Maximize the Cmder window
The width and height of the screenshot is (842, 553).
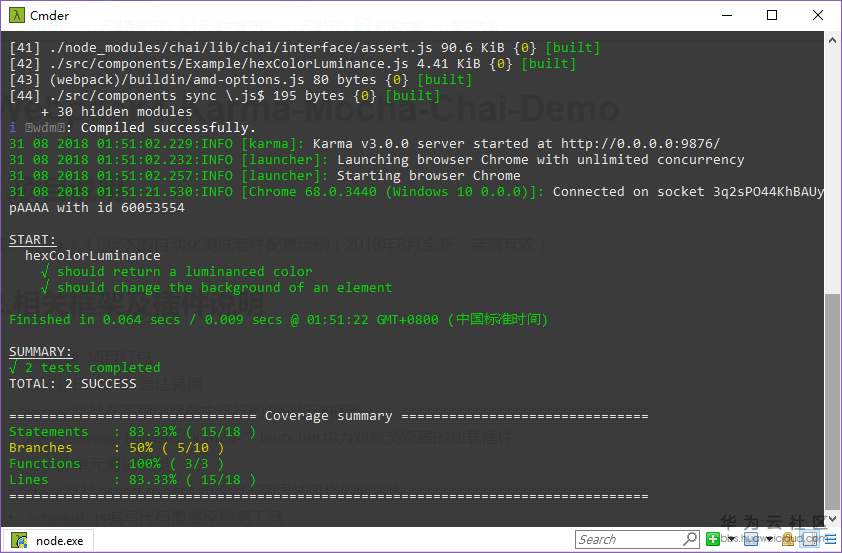(771, 15)
